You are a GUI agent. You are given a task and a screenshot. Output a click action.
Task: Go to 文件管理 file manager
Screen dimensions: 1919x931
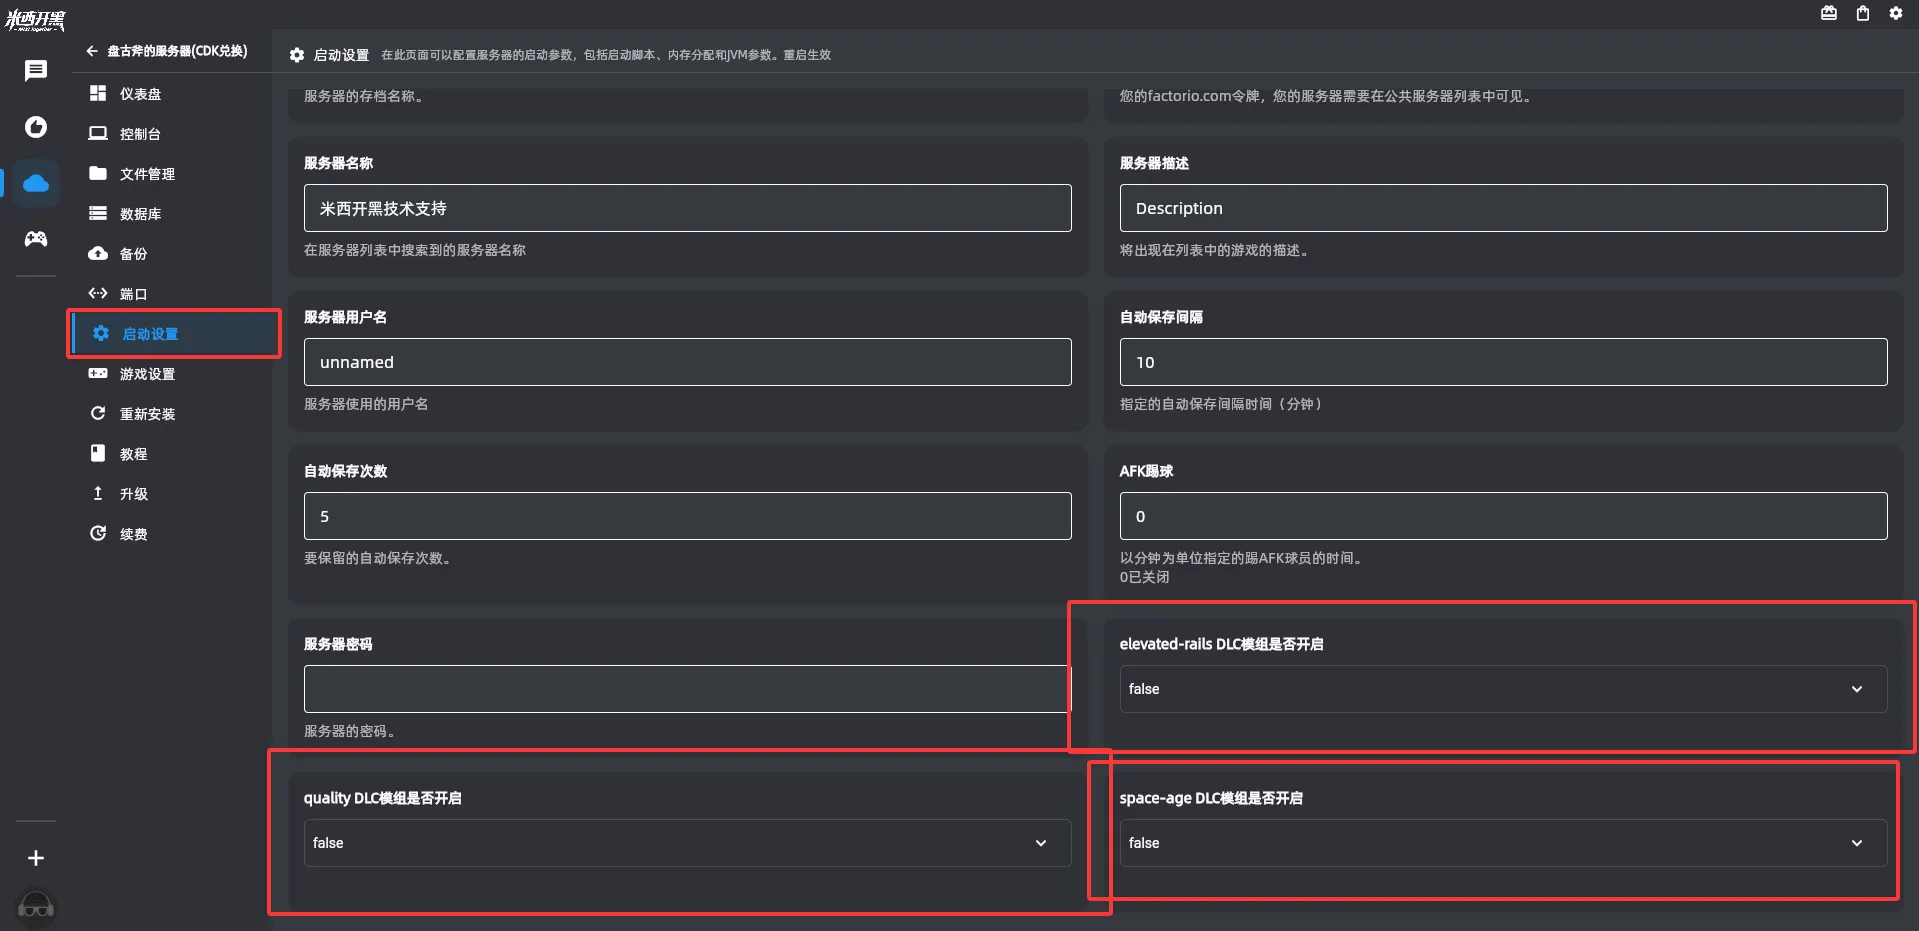click(146, 174)
